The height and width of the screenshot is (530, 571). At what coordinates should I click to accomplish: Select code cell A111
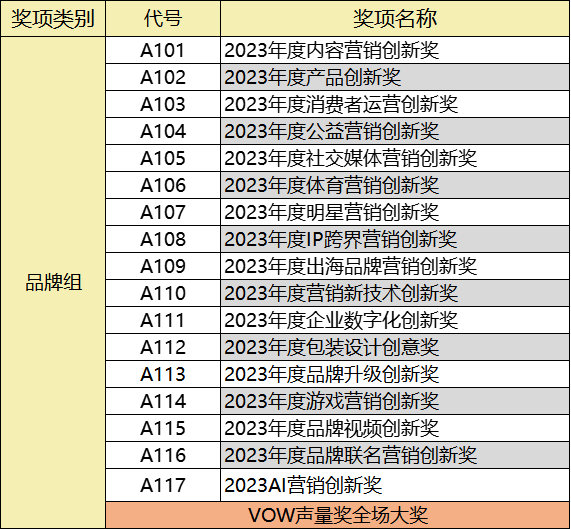(x=163, y=319)
